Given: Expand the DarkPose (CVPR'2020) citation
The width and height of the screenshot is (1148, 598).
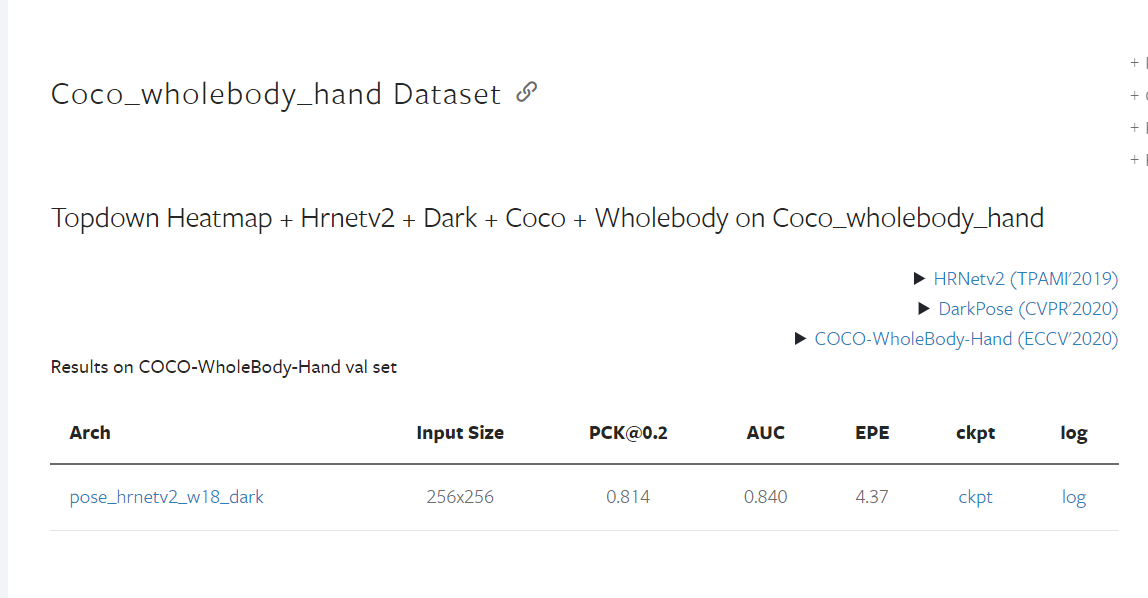Looking at the screenshot, I should click(x=1028, y=309).
